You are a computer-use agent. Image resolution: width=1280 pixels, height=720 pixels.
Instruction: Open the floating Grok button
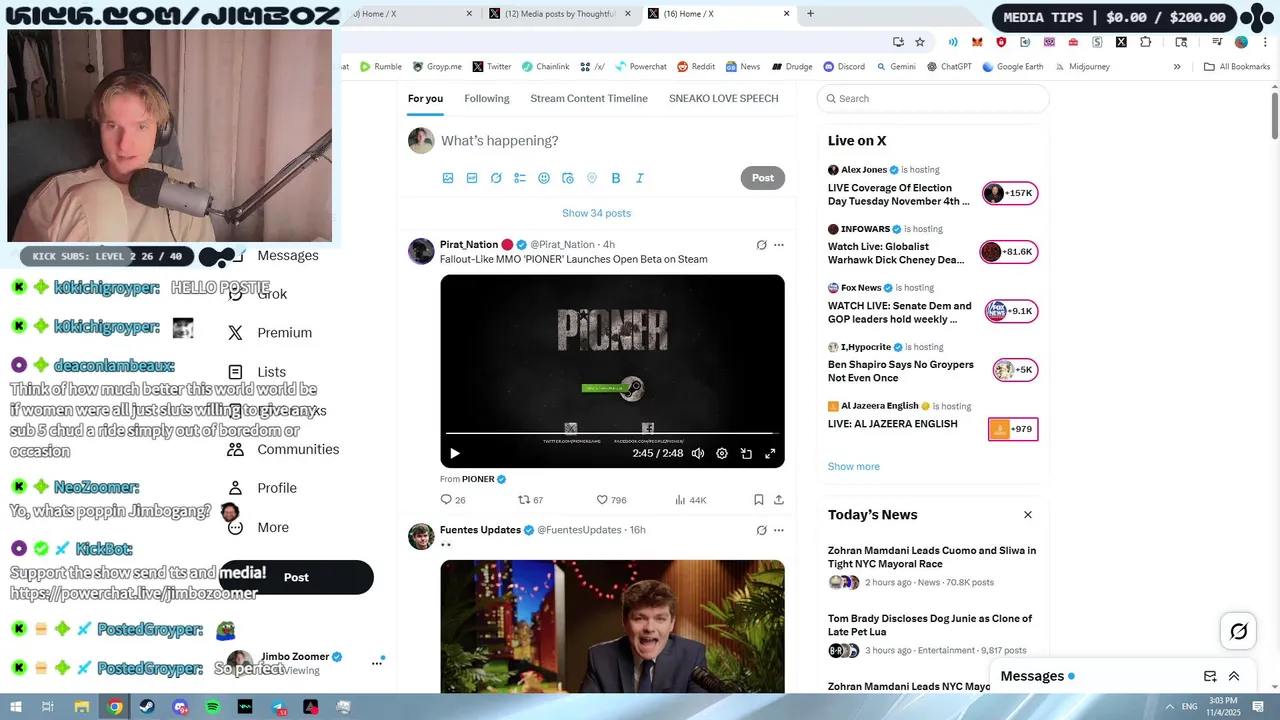(x=1239, y=631)
